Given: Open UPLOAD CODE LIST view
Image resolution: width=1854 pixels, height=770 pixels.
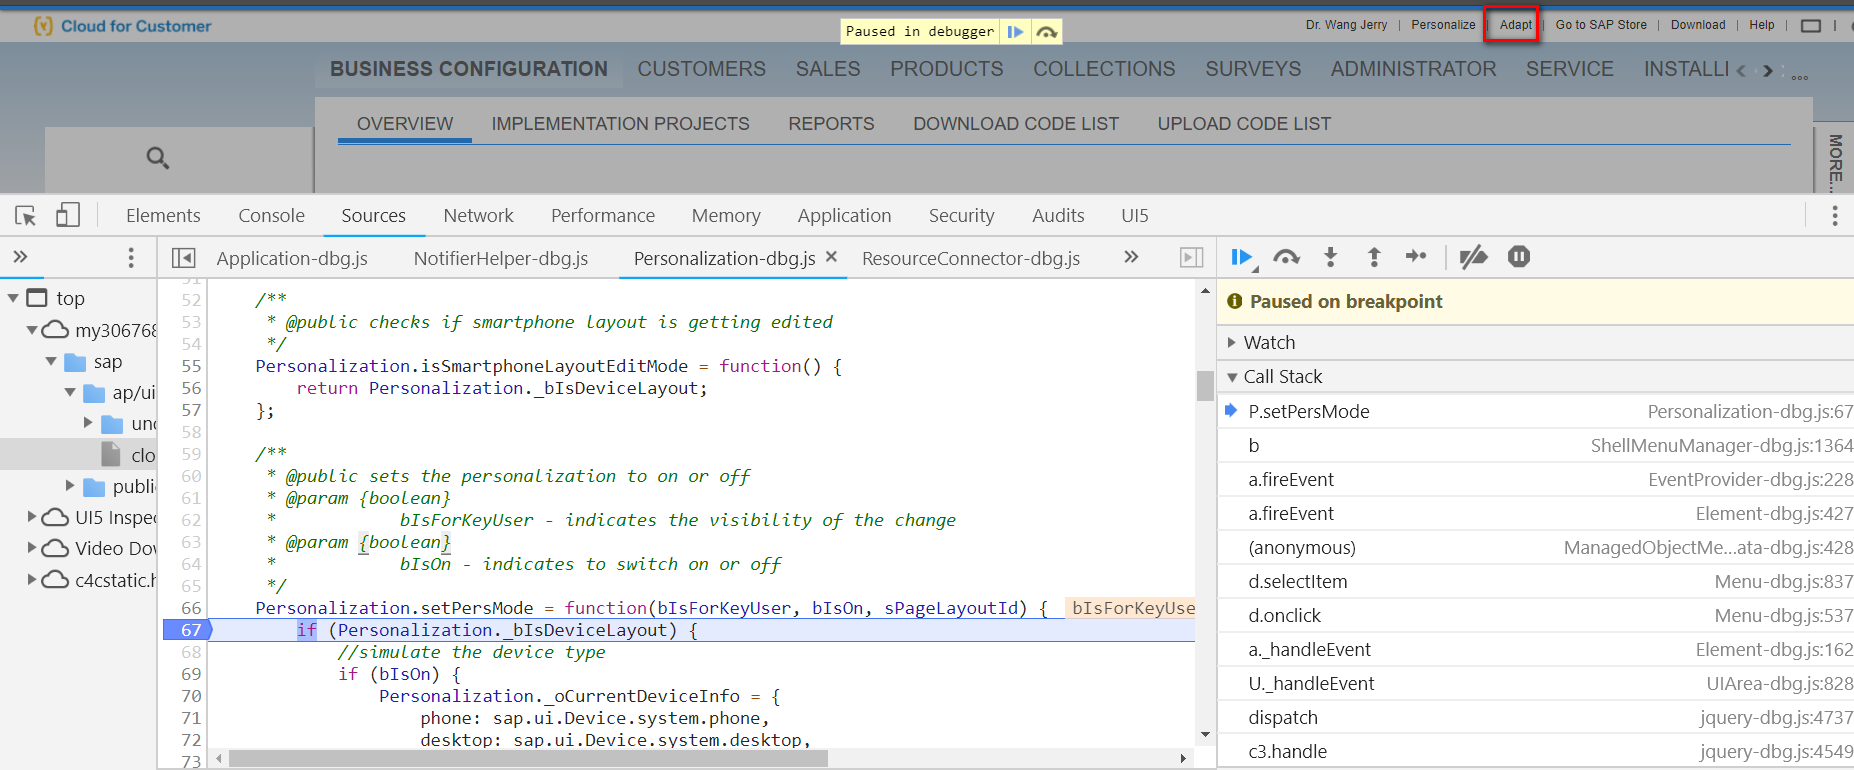Looking at the screenshot, I should point(1244,124).
